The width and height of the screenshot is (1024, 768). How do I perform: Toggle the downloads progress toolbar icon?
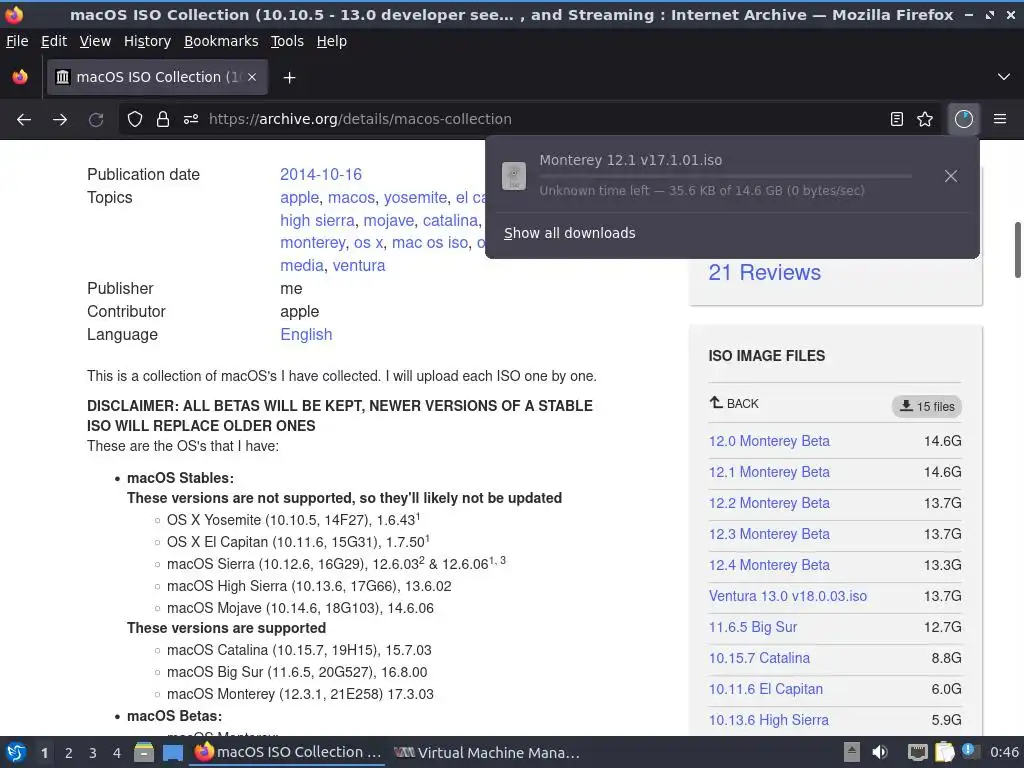(x=964, y=119)
